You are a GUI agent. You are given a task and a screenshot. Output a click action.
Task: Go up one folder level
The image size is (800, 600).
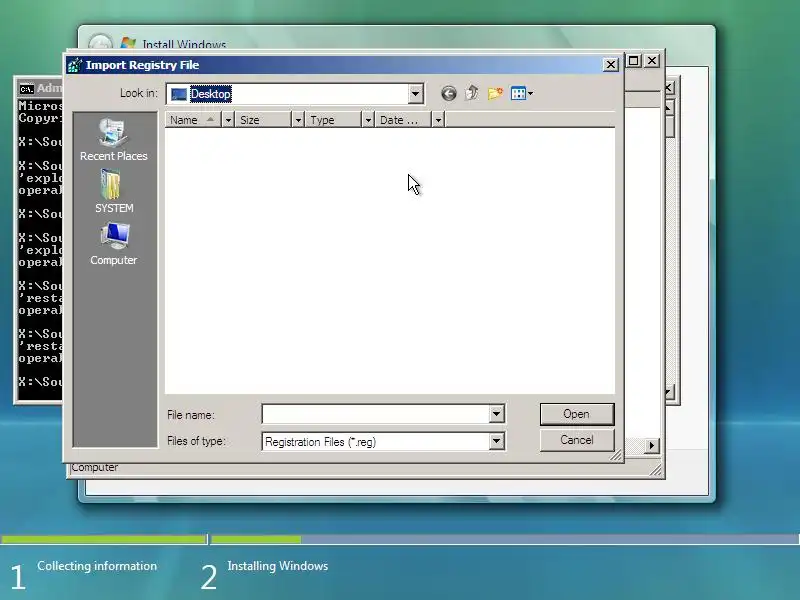(x=472, y=93)
